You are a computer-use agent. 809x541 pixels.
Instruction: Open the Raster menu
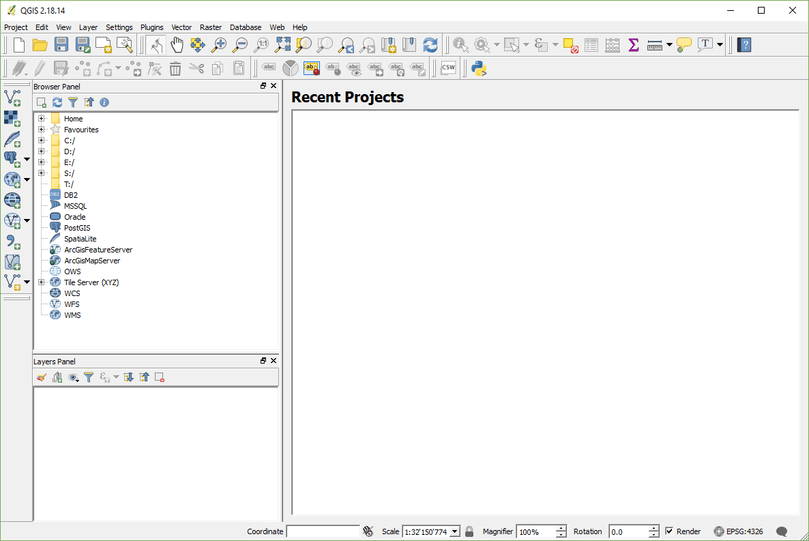(x=211, y=27)
